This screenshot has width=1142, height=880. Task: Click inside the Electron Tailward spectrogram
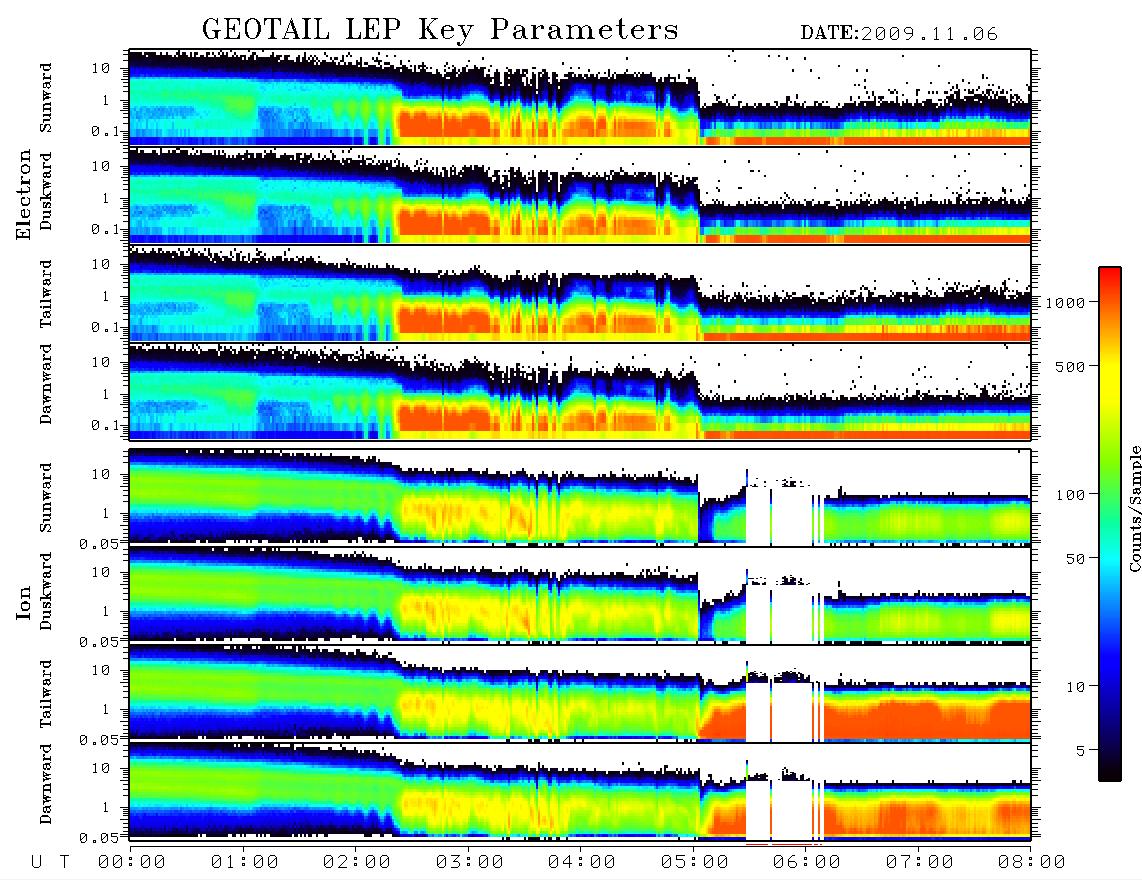click(x=580, y=294)
